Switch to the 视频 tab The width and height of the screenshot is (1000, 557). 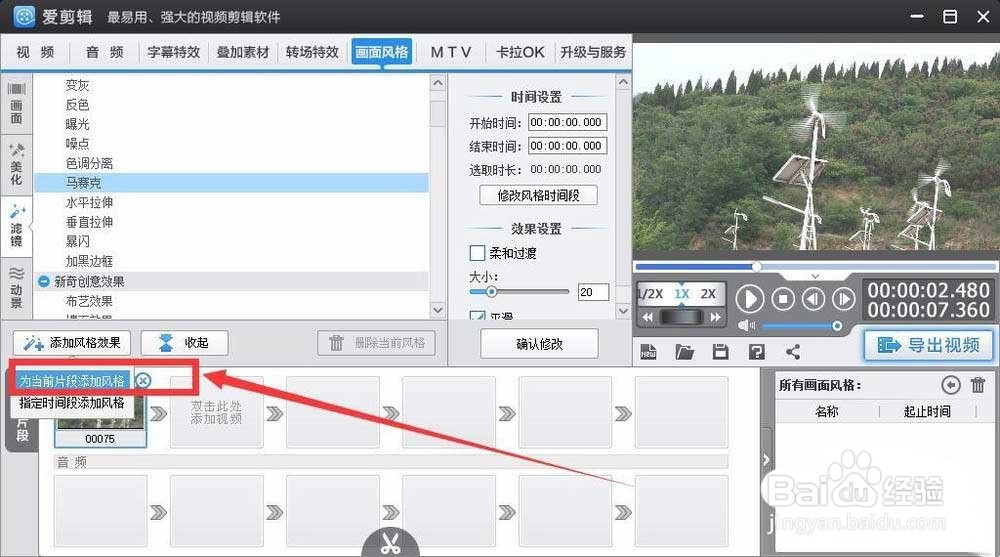point(35,52)
